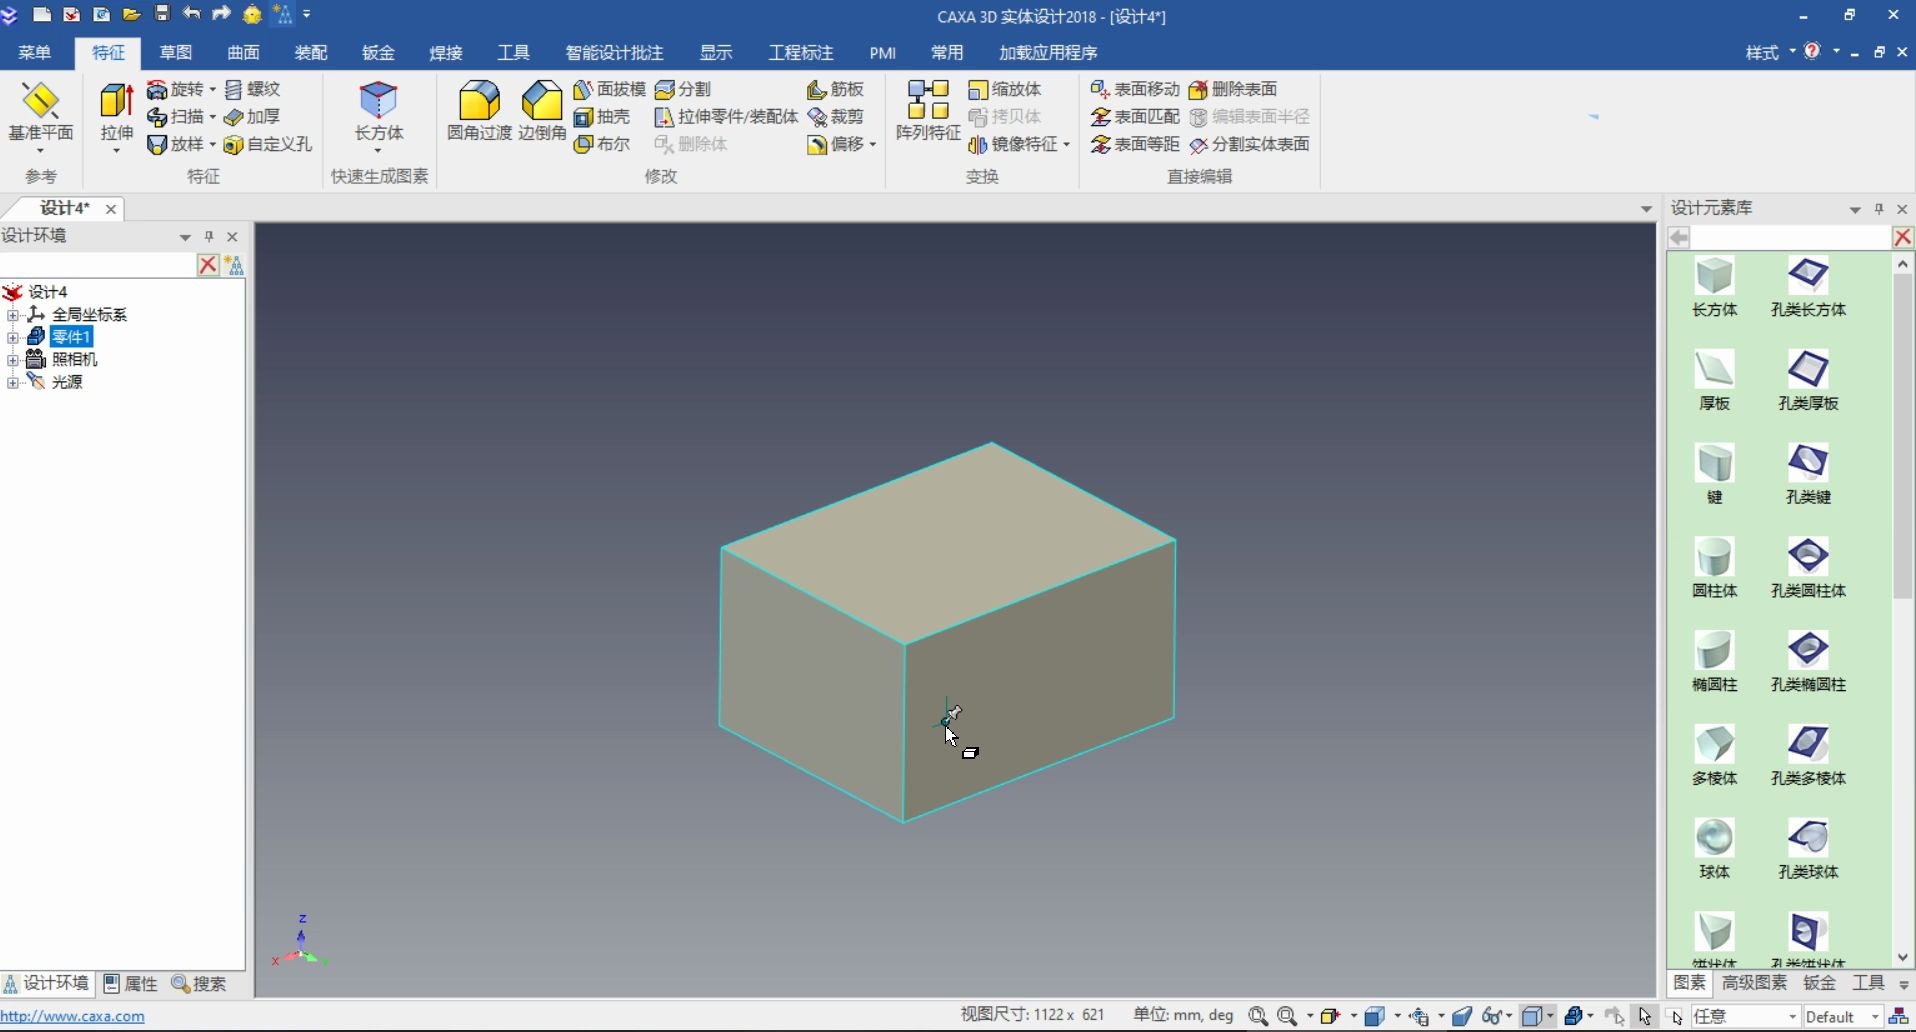Screen dimensions: 1916x1032
Task: Select the 孔类长方体 element in library
Action: point(1808,288)
